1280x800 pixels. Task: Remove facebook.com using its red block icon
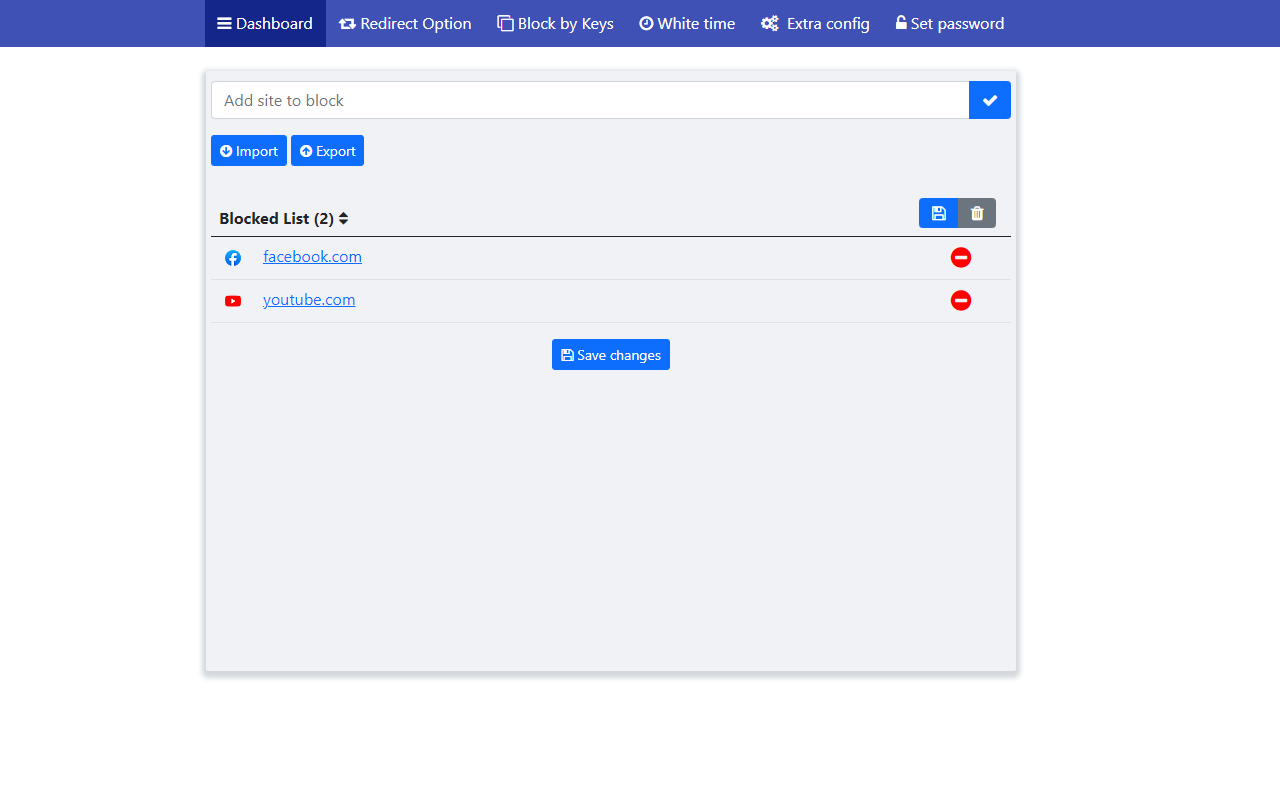960,257
